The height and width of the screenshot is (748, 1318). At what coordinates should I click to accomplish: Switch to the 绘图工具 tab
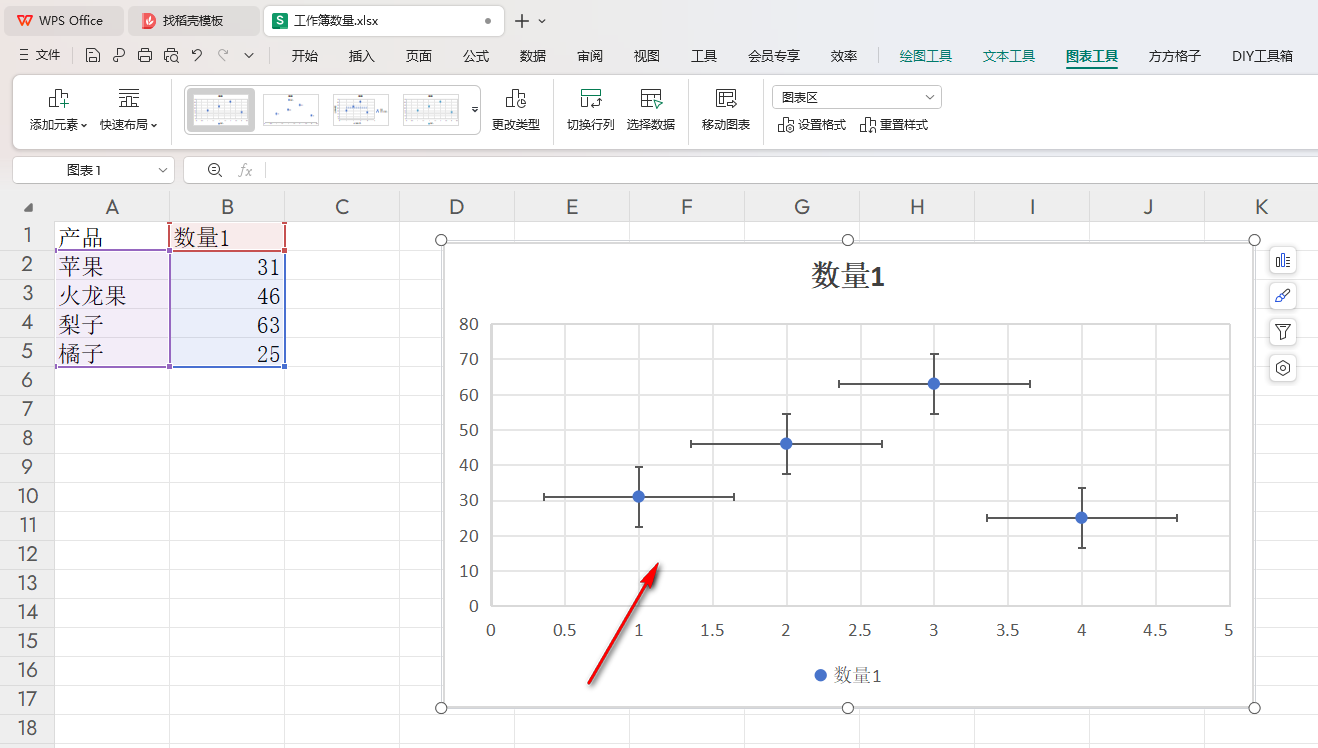[x=926, y=56]
